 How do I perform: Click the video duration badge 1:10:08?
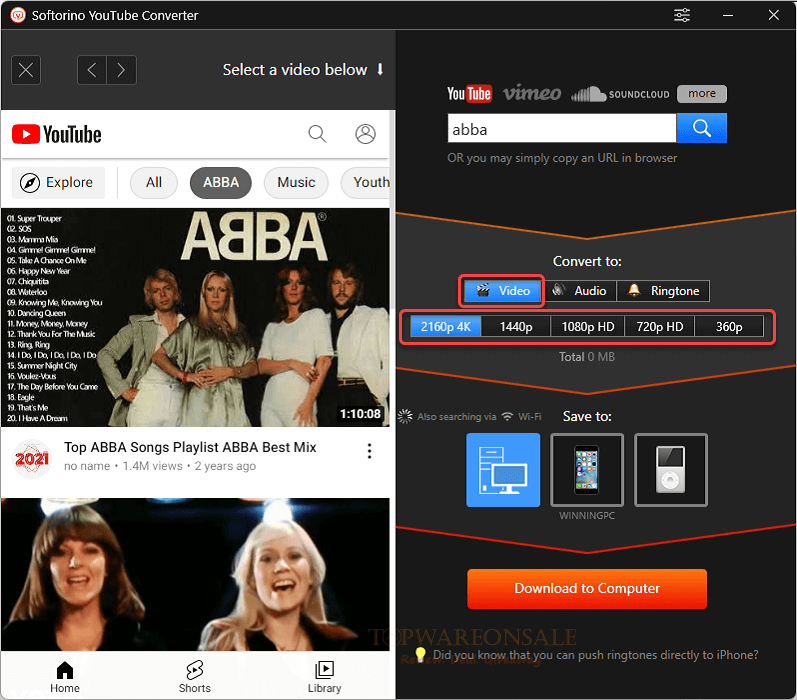coord(360,414)
